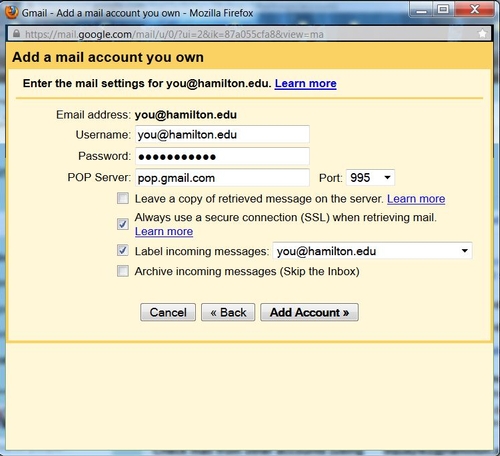The width and height of the screenshot is (500, 456).
Task: Open the Port 995 dropdown
Action: click(370, 177)
